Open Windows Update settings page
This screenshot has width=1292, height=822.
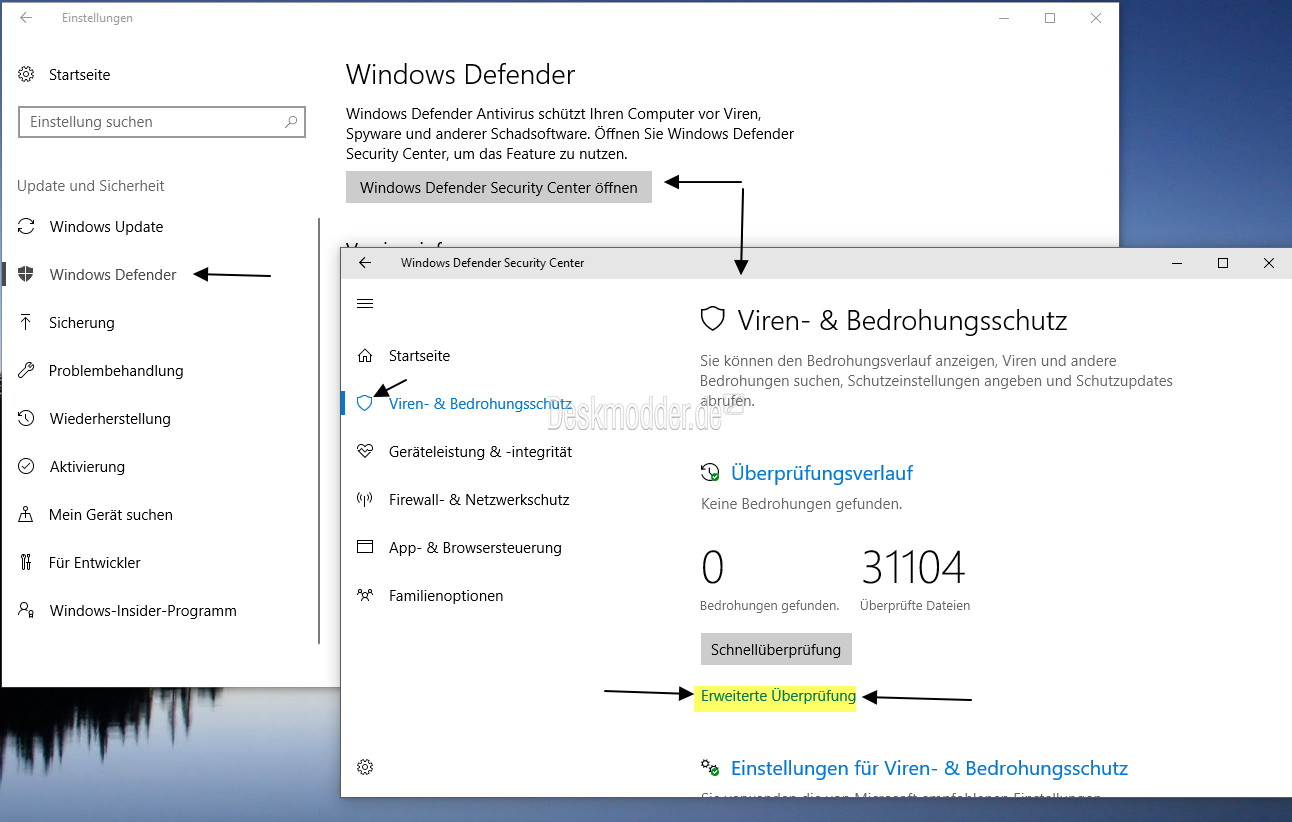(106, 227)
